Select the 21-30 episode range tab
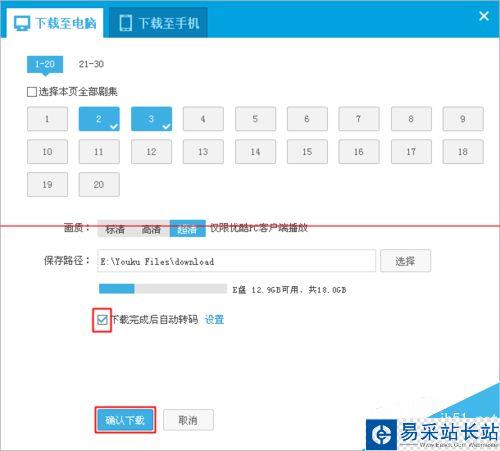The height and width of the screenshot is (451, 500). coord(91,64)
